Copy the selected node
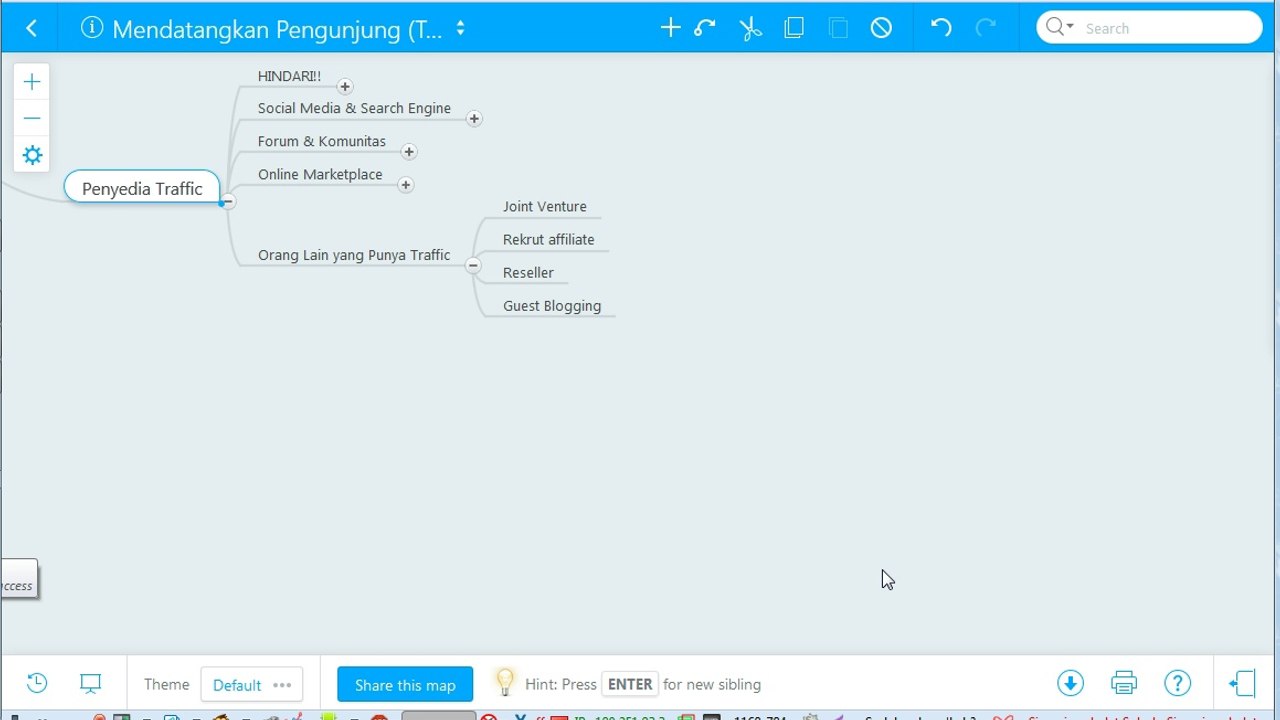Viewport: 1280px width, 720px height. [794, 28]
